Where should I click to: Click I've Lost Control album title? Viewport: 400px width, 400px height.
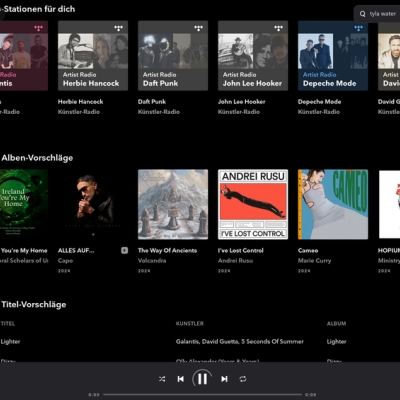click(x=241, y=250)
